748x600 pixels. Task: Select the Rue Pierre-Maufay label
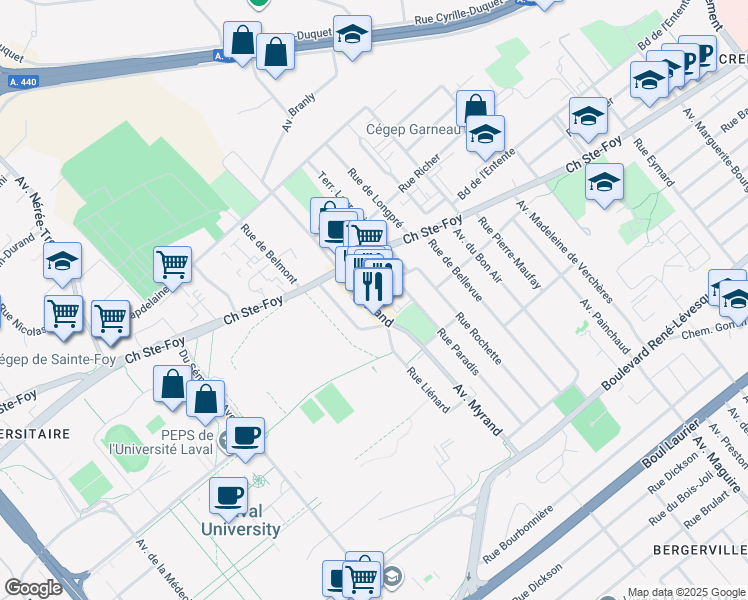click(x=510, y=253)
